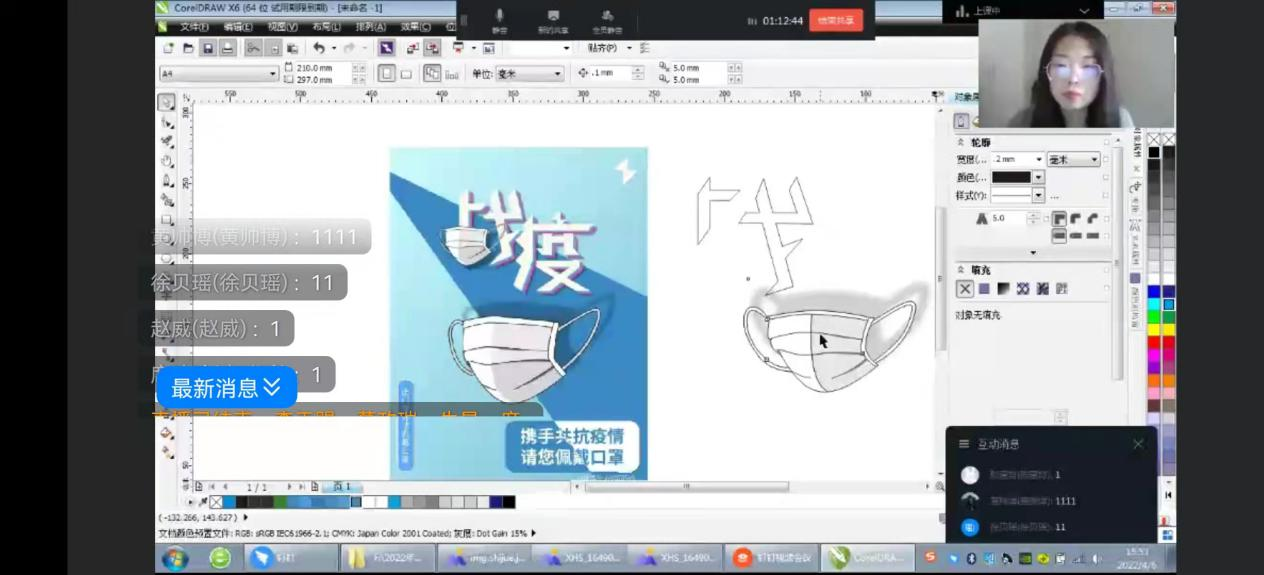Toggle portrait page orientation button
This screenshot has height=575, width=1264.
[386, 74]
